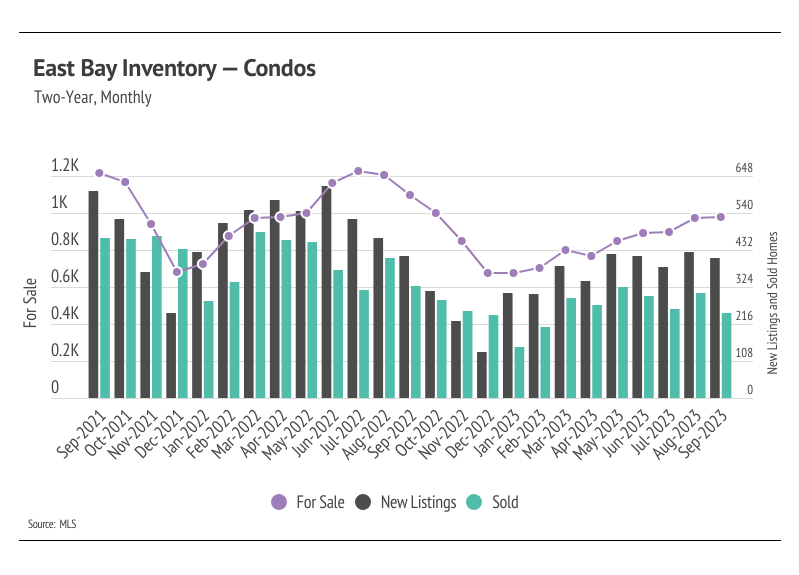Screen dimensions: 799x575
Task: Click the Source: MLS footnote
Action: tap(52, 524)
